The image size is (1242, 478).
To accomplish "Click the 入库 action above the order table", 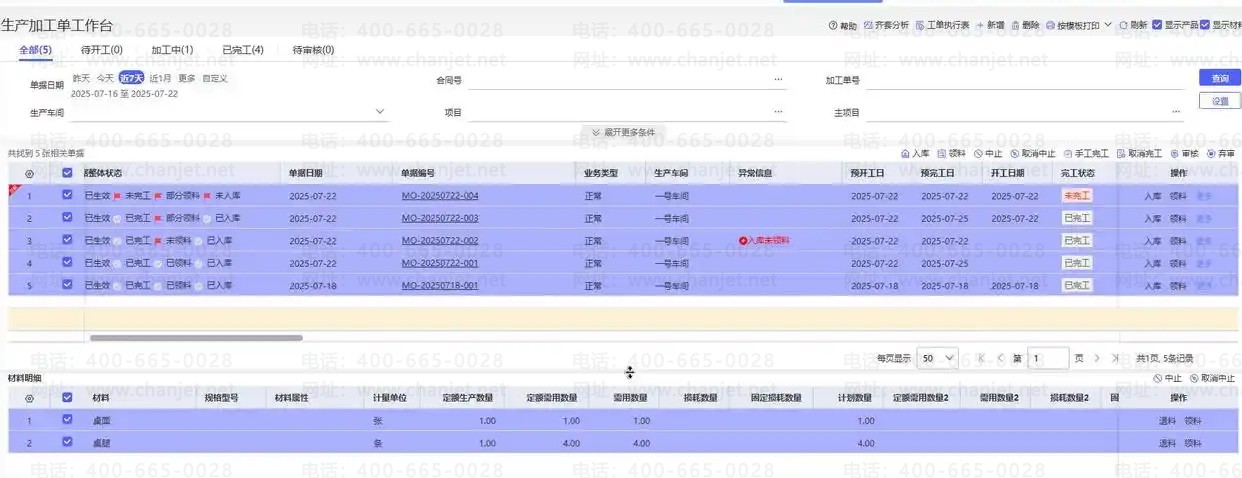I will click(915, 154).
